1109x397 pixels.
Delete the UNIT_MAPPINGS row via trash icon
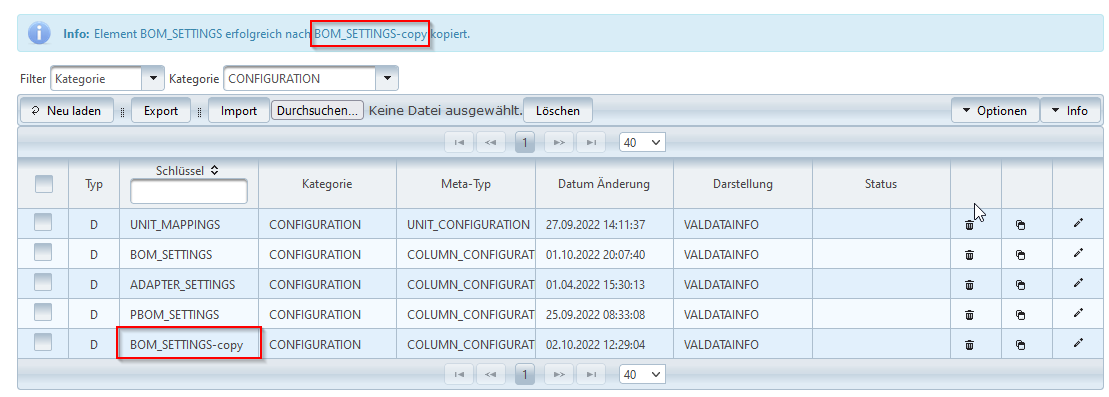click(x=970, y=225)
